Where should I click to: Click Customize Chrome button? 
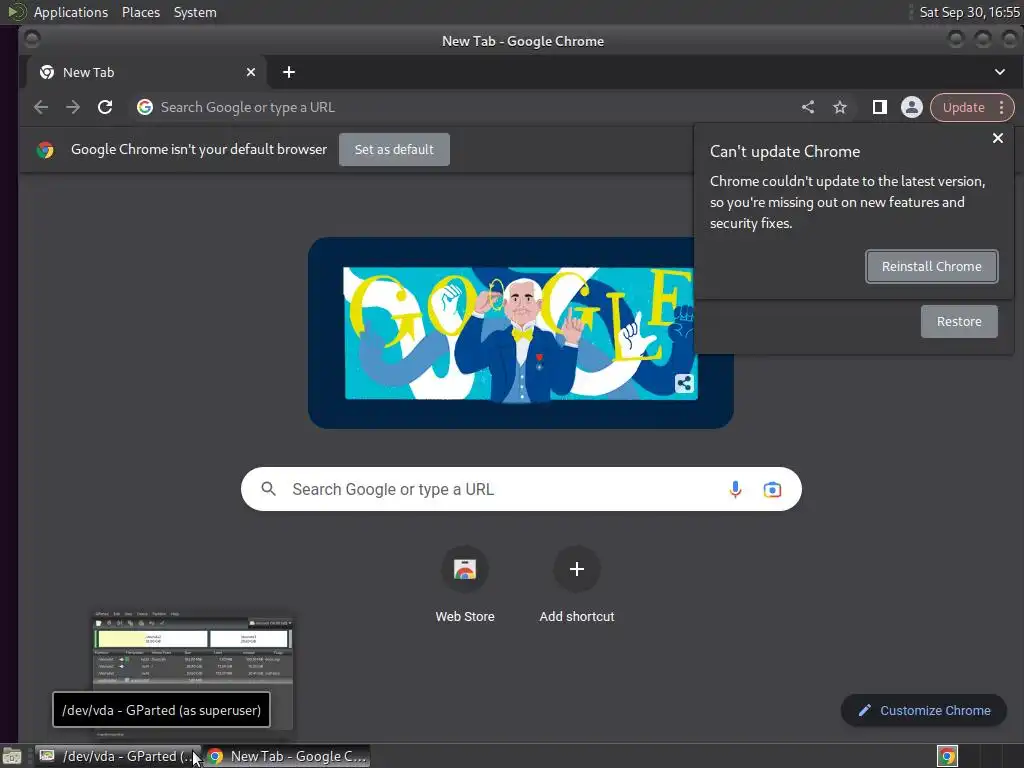coord(923,711)
